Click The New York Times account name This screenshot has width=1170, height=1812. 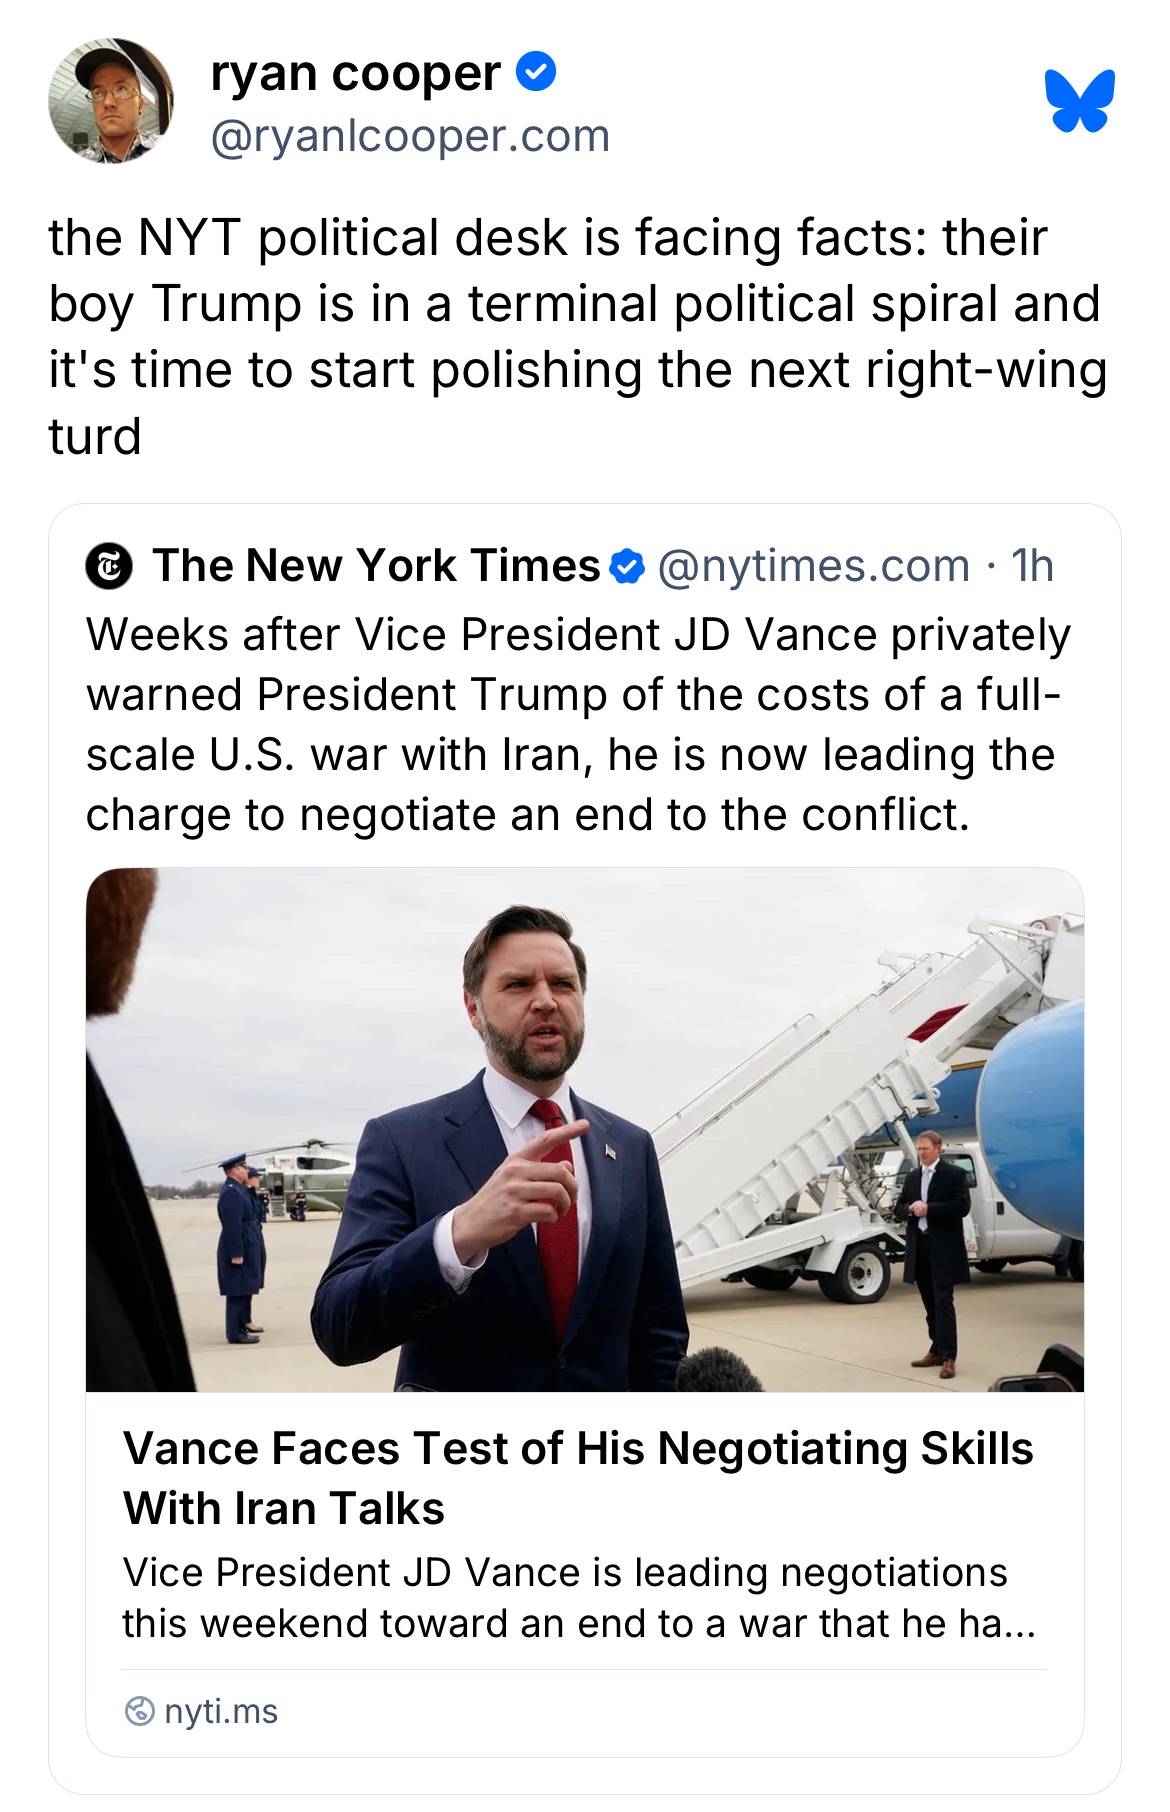pyautogui.click(x=376, y=566)
